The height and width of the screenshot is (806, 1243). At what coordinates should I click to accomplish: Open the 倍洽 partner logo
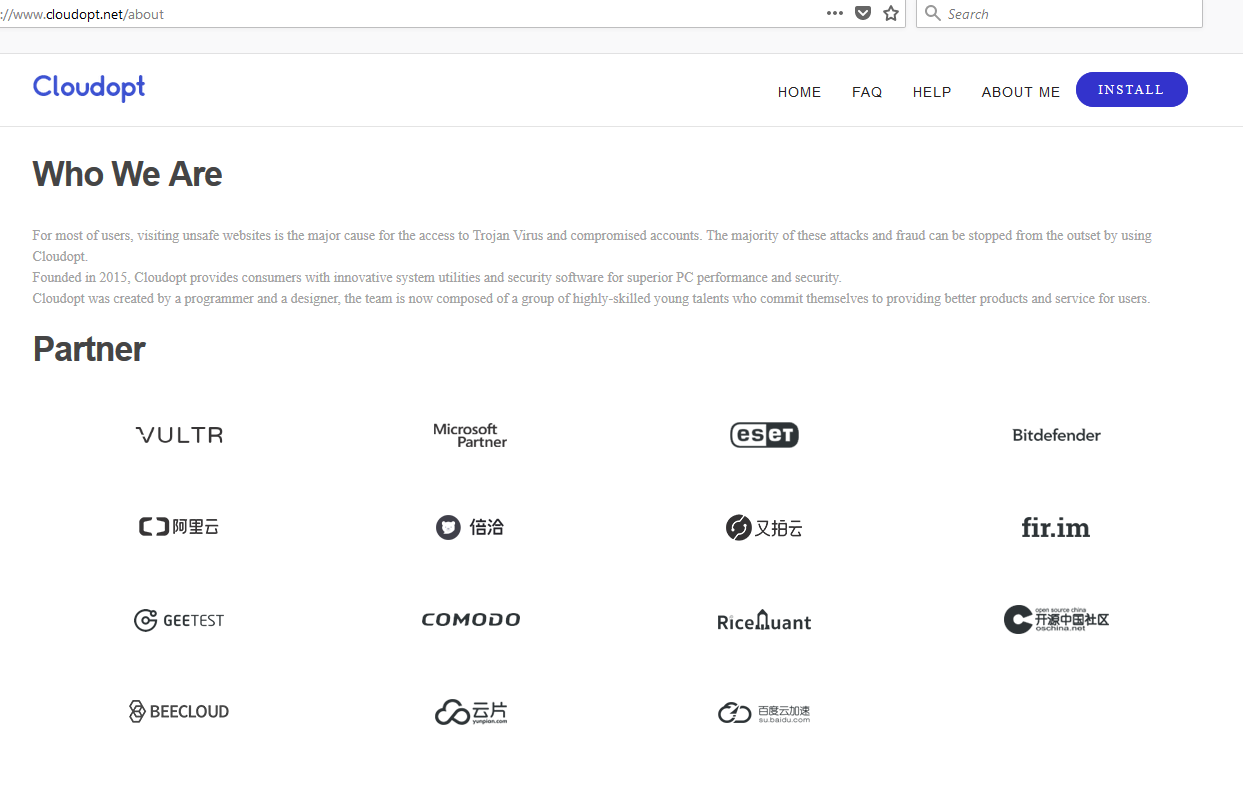click(470, 527)
